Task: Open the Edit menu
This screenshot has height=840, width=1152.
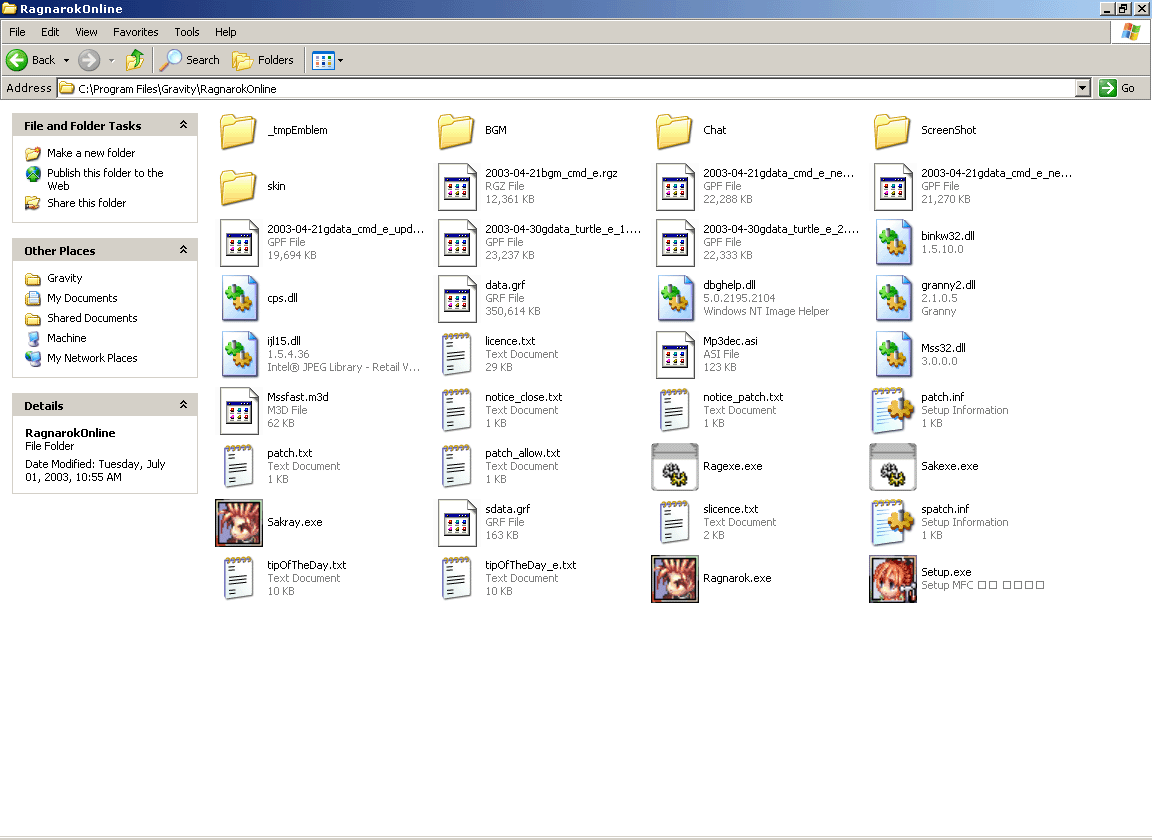Action: 50,32
